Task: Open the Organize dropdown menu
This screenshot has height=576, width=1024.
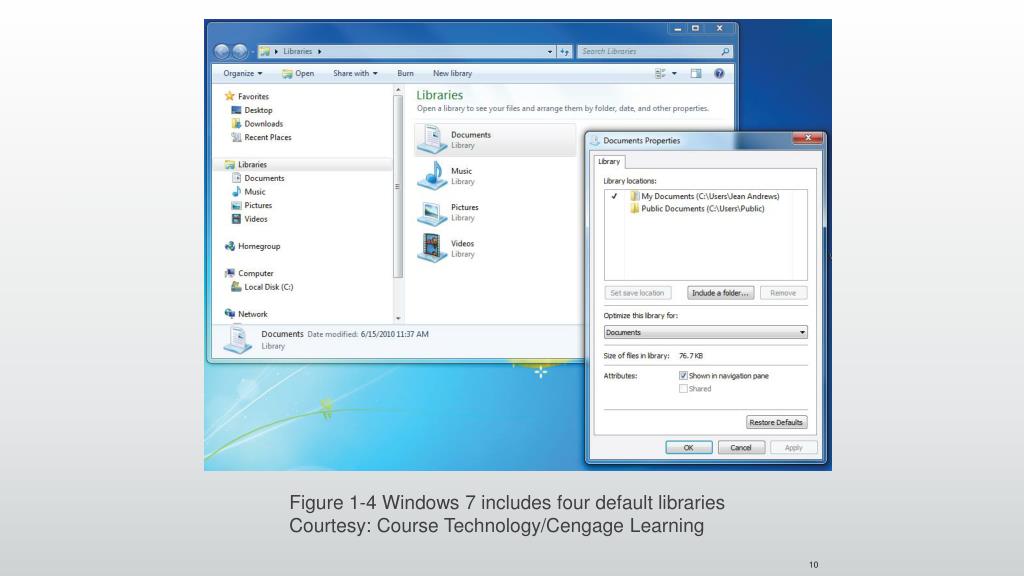Action: click(242, 74)
